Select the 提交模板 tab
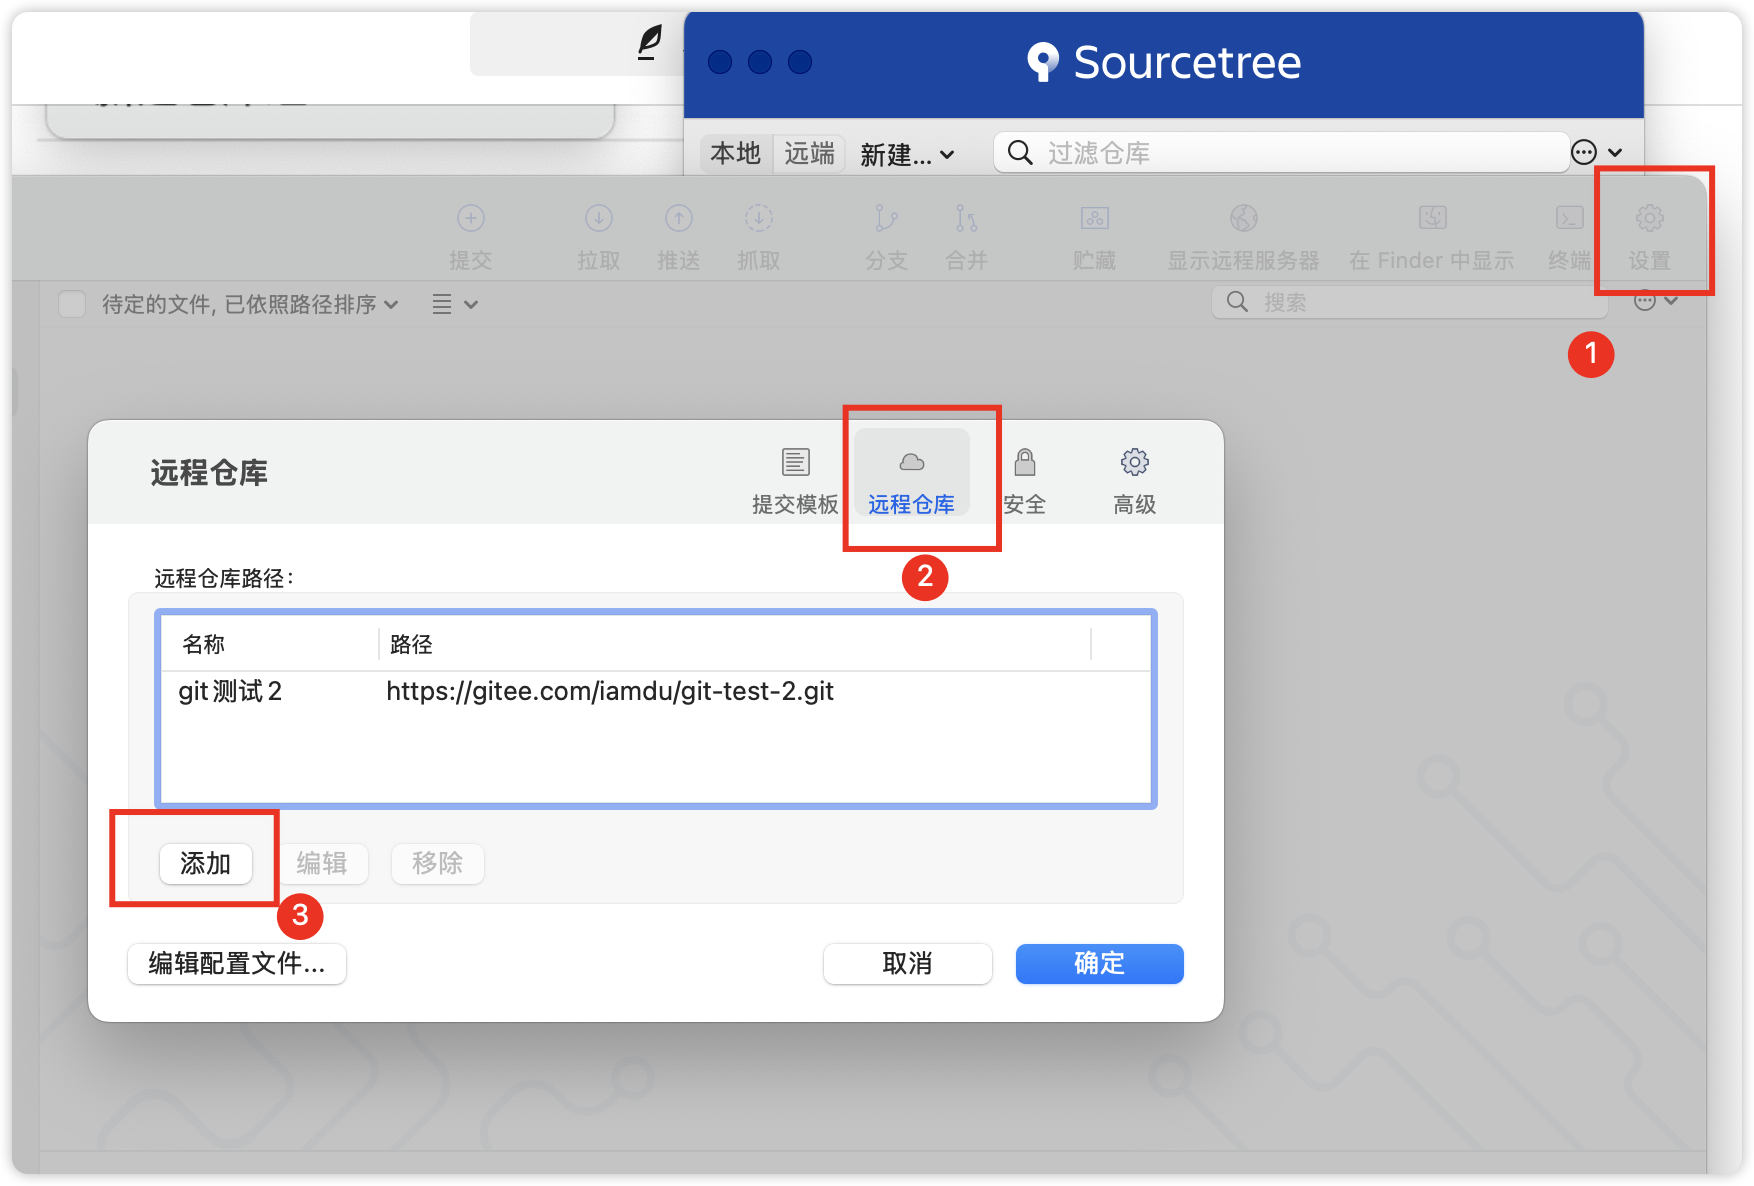The height and width of the screenshot is (1186, 1754). click(x=795, y=480)
